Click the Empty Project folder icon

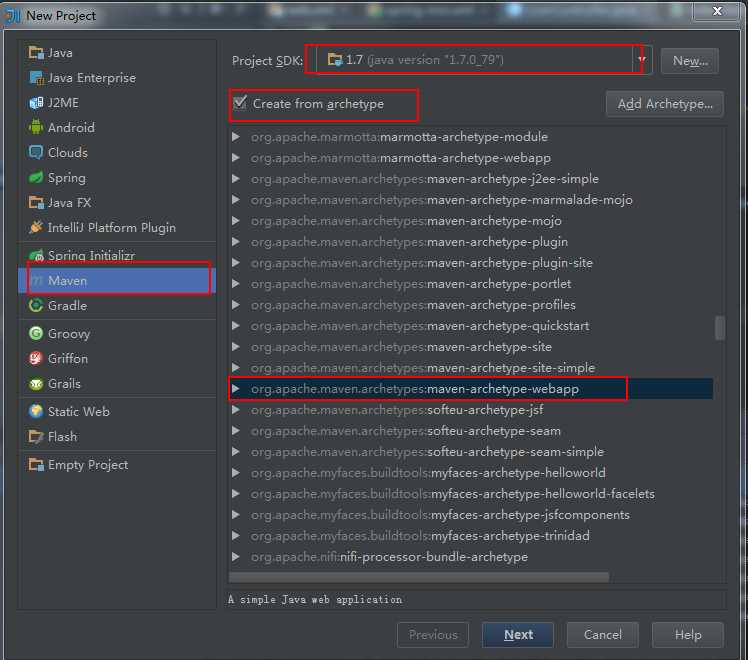36,464
